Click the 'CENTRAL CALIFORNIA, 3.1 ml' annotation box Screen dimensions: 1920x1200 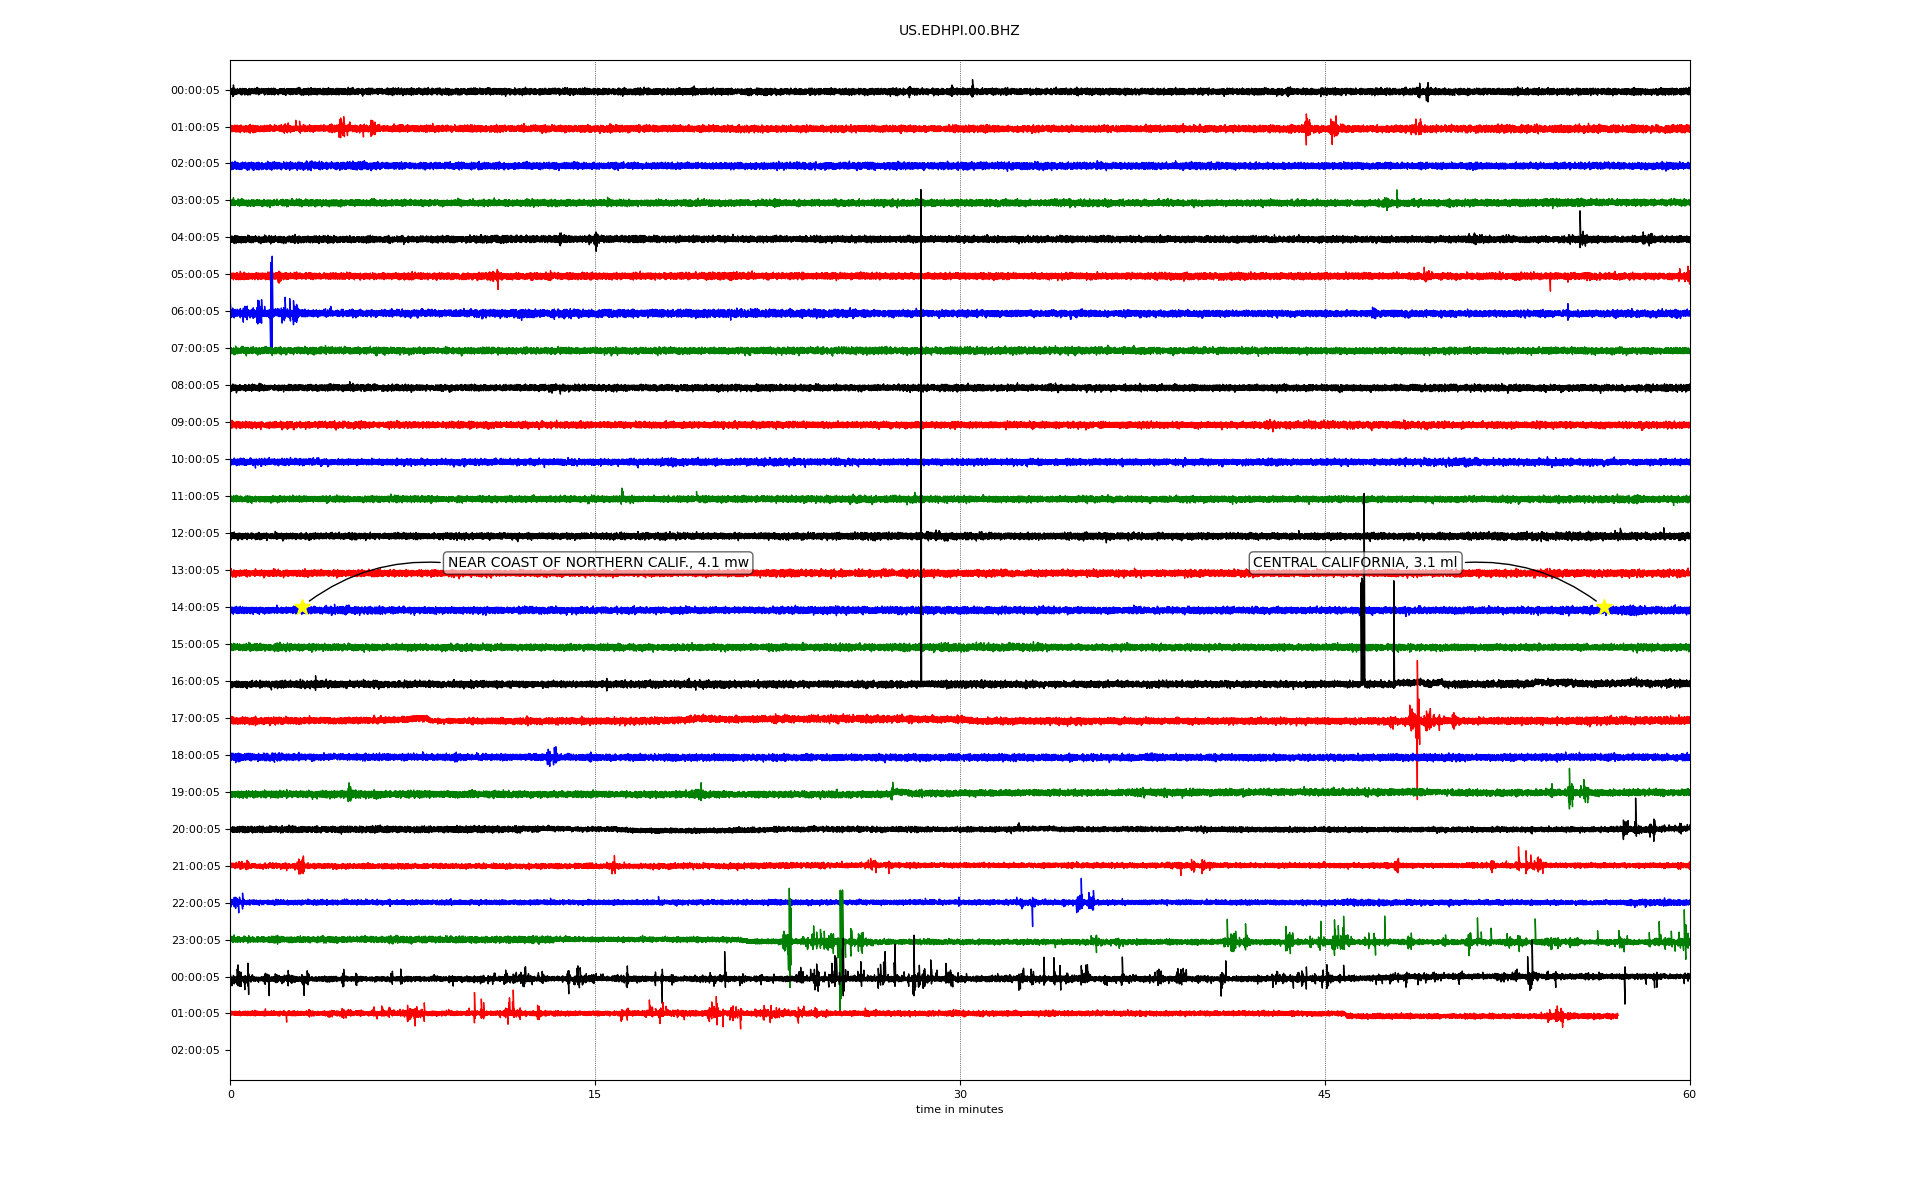(x=1355, y=563)
